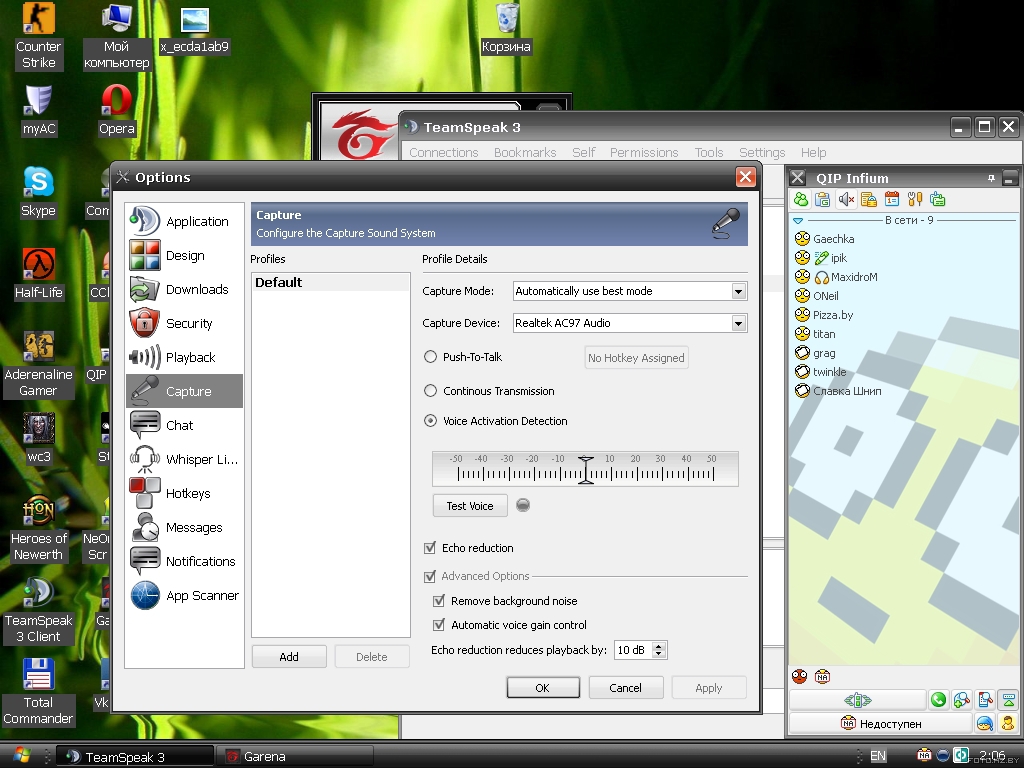The image size is (1024, 768).
Task: Click the OK button in Options
Action: pyautogui.click(x=543, y=688)
